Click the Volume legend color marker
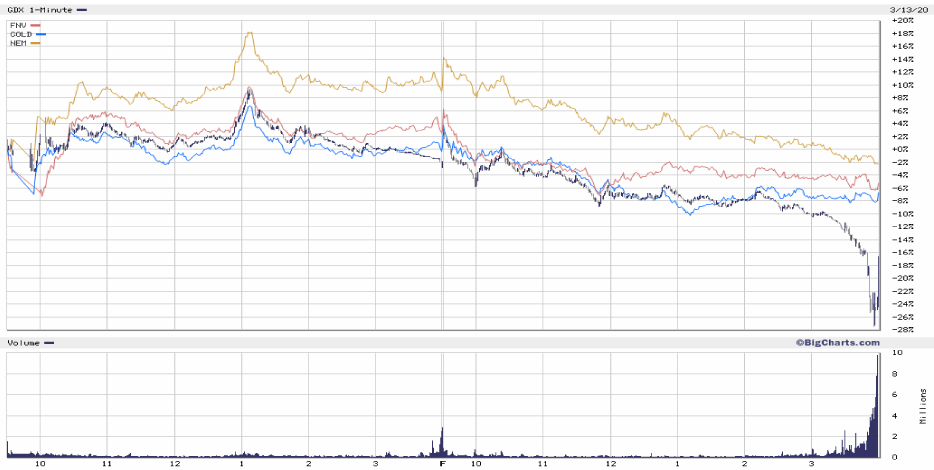This screenshot has height=470, width=934. pos(49,343)
